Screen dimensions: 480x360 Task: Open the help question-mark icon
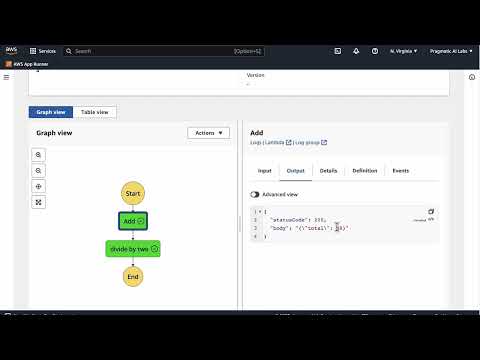375,51
